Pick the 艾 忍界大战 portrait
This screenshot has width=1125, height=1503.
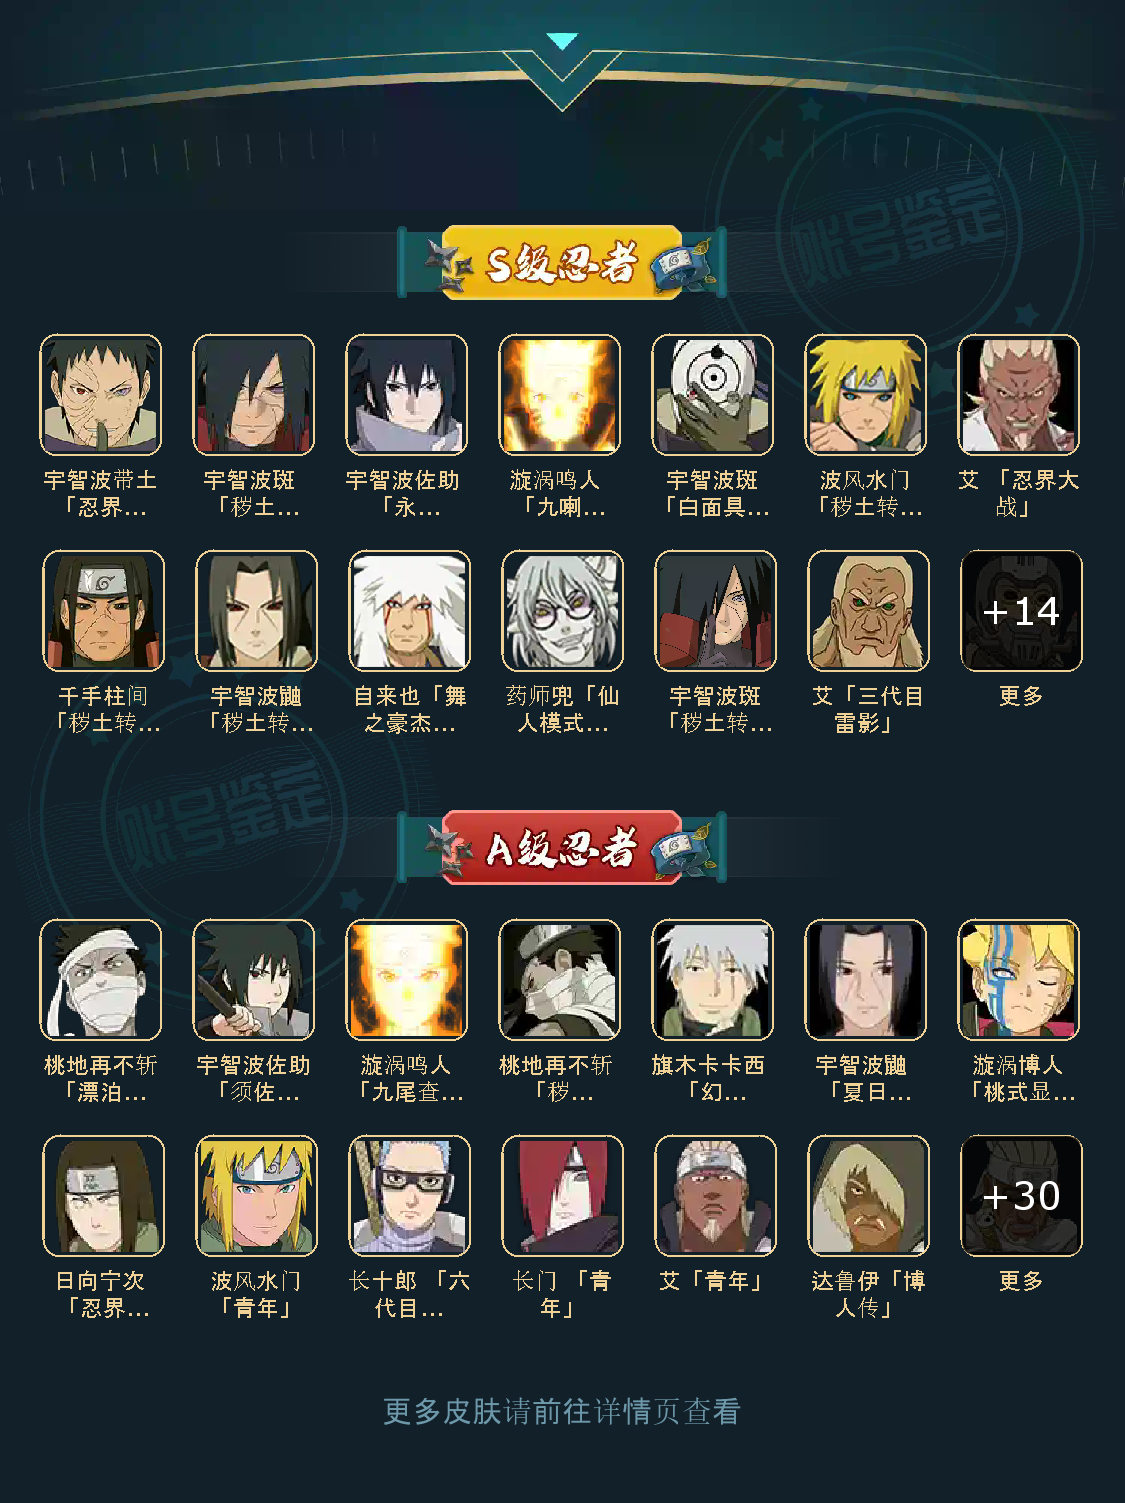coord(1019,395)
